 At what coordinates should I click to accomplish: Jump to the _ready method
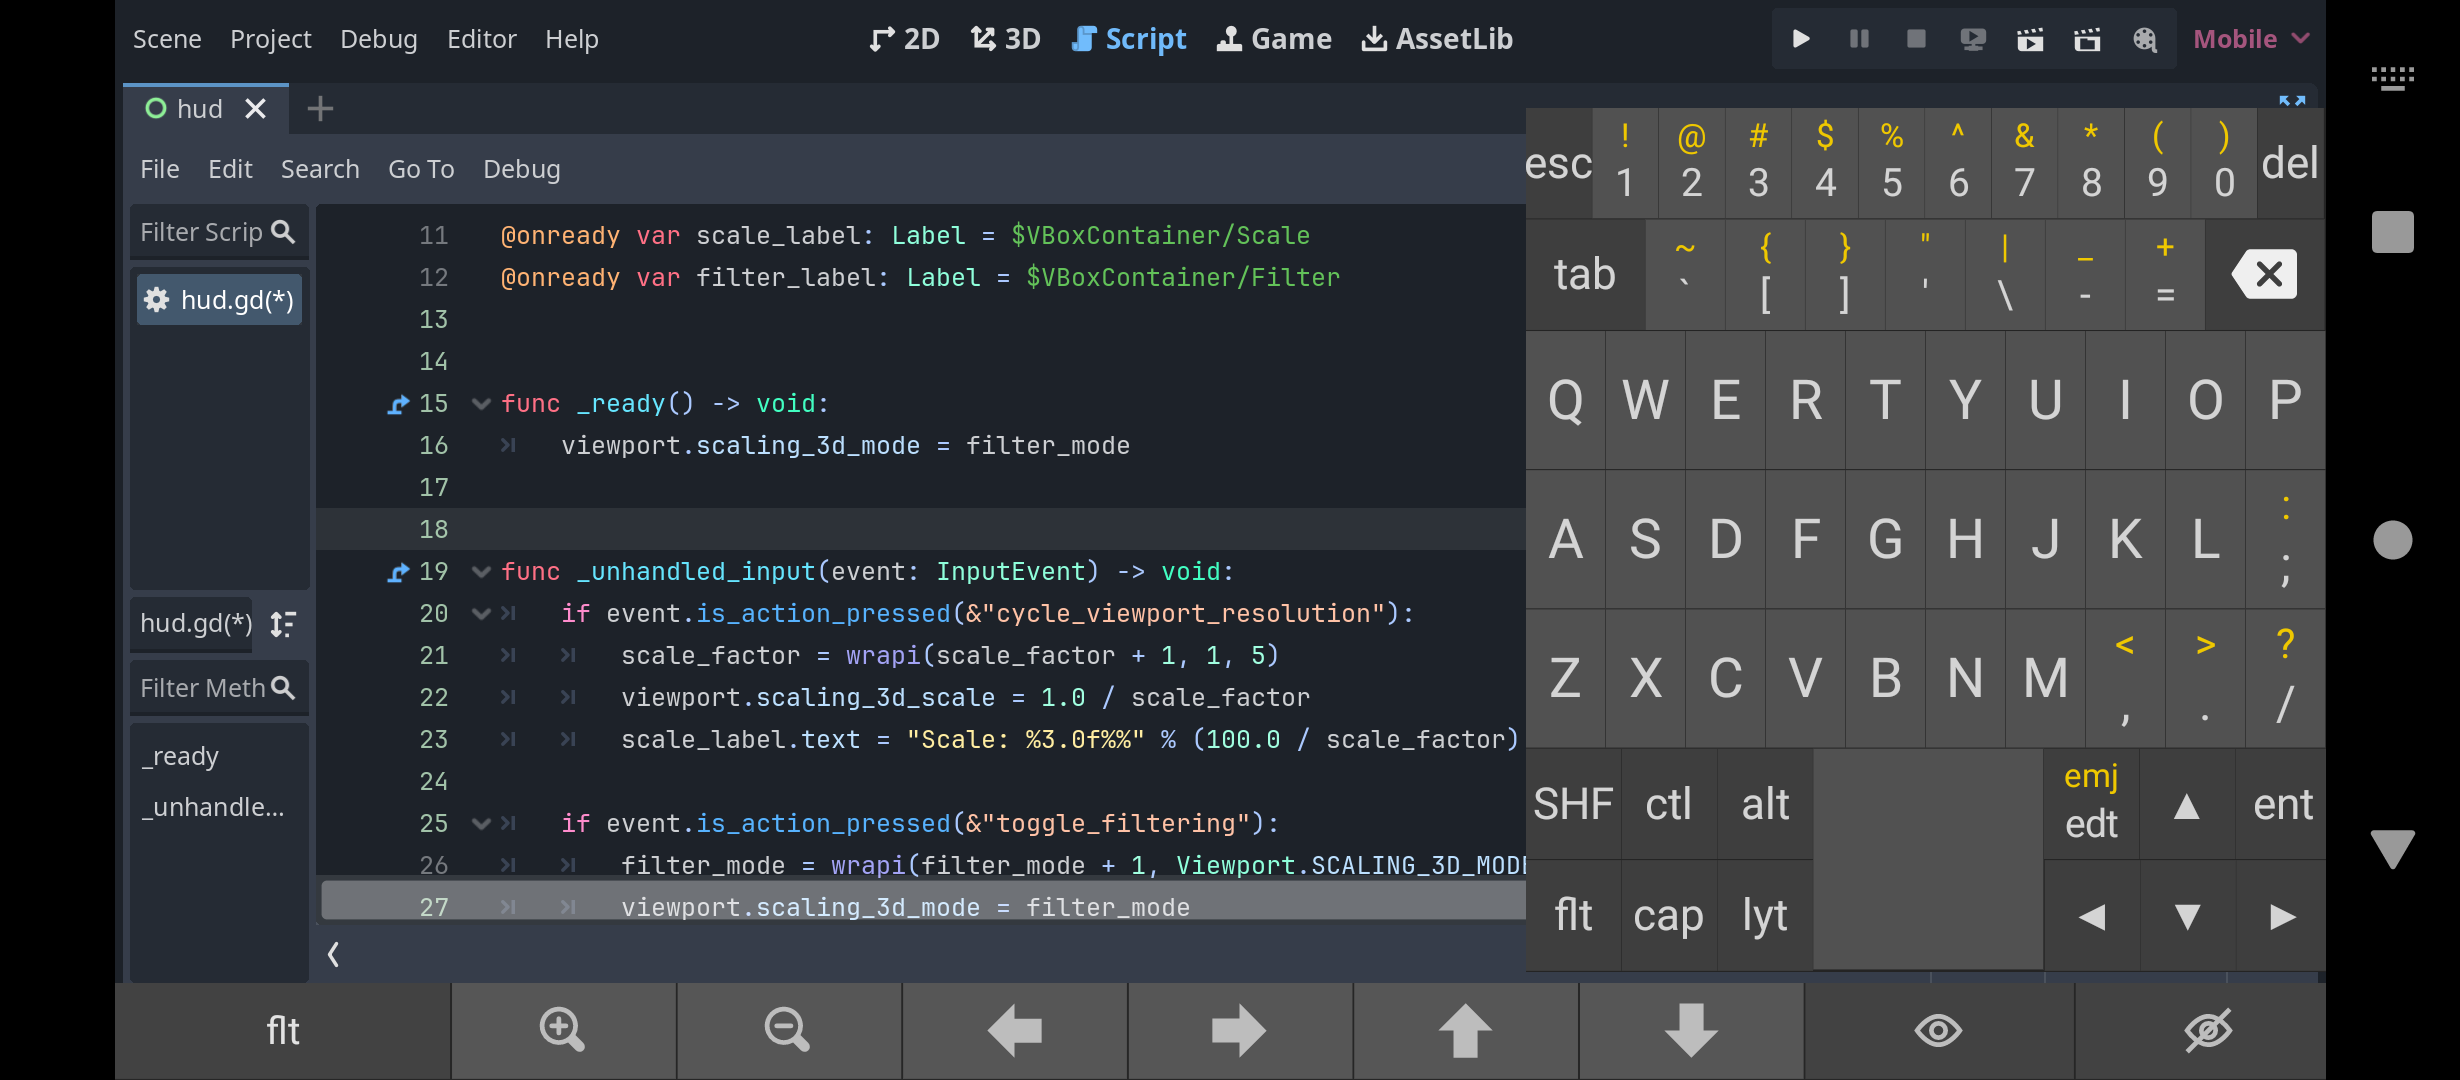pos(180,756)
